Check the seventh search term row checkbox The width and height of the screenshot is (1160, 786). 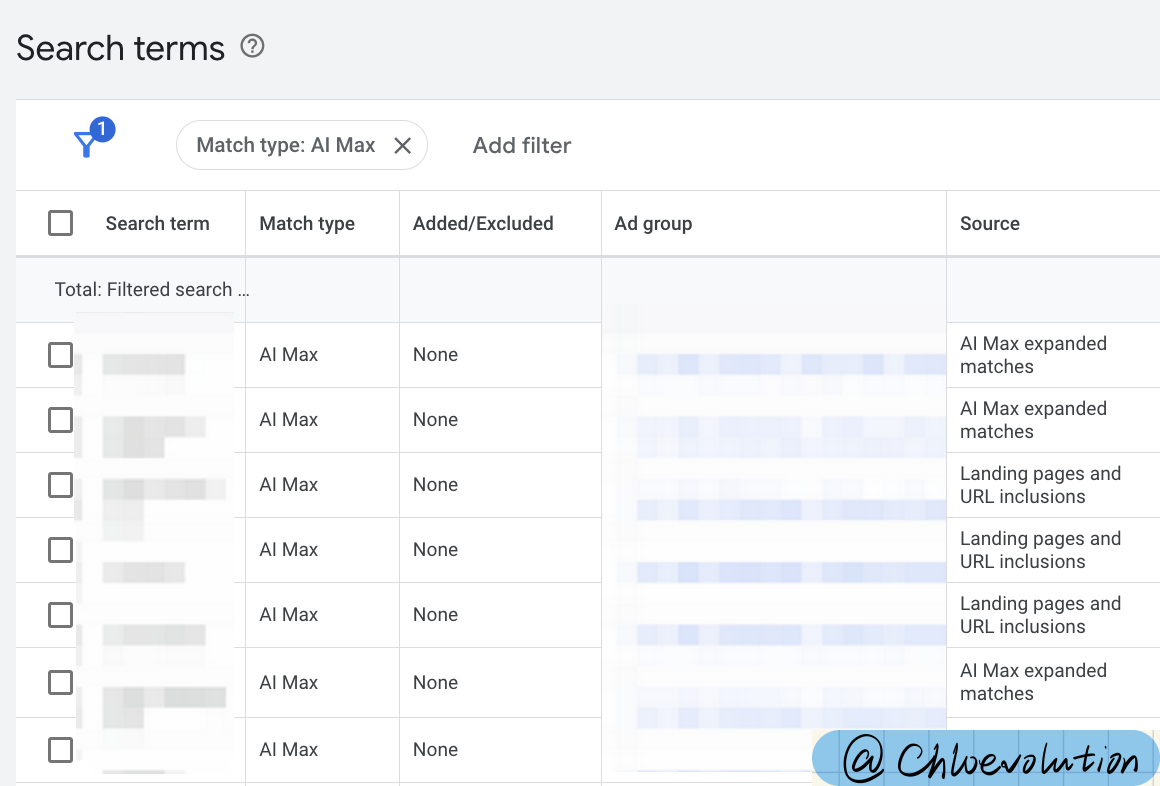coord(61,750)
